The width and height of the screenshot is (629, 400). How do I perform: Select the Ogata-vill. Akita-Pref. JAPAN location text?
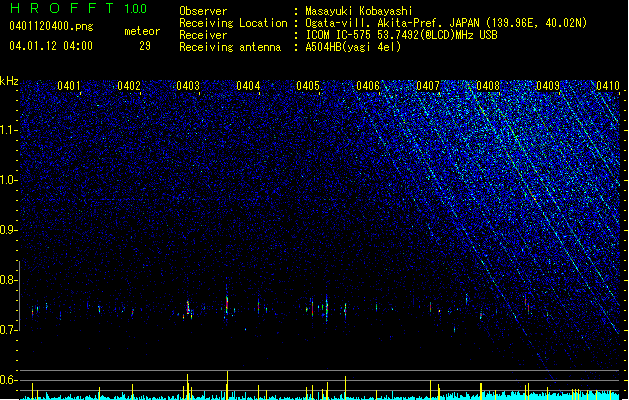446,23
